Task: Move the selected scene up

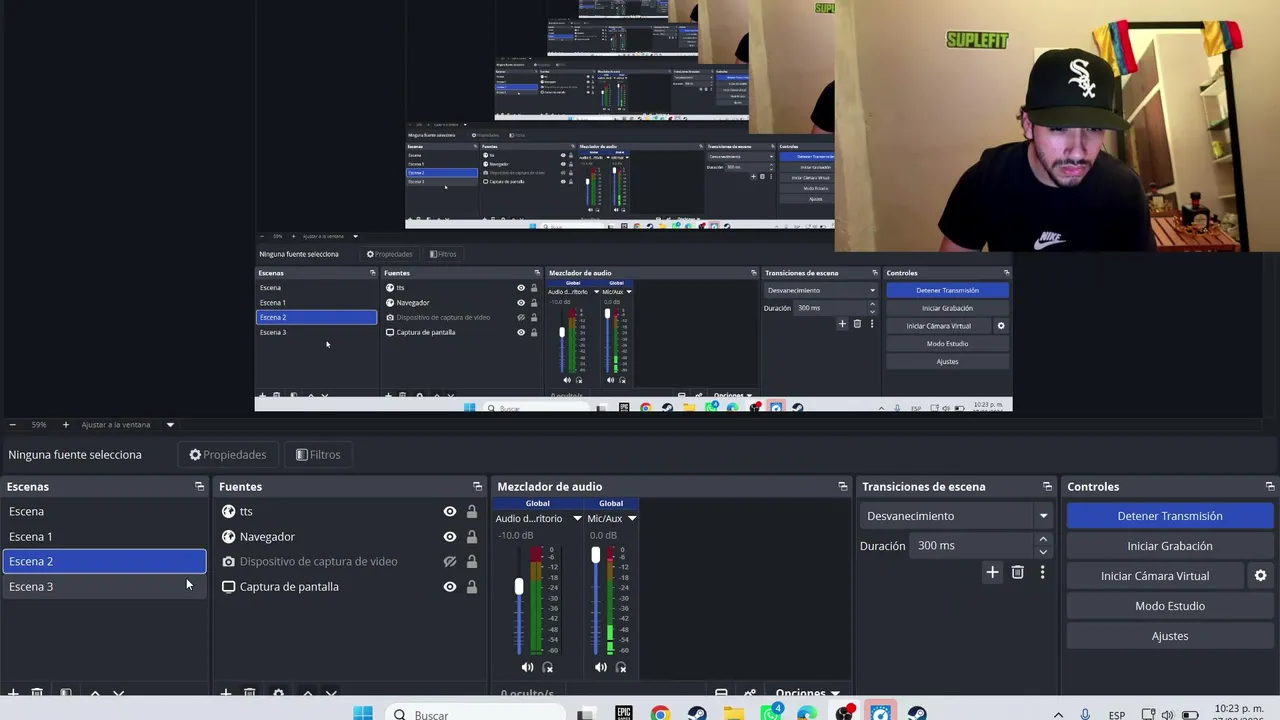Action: (x=95, y=693)
